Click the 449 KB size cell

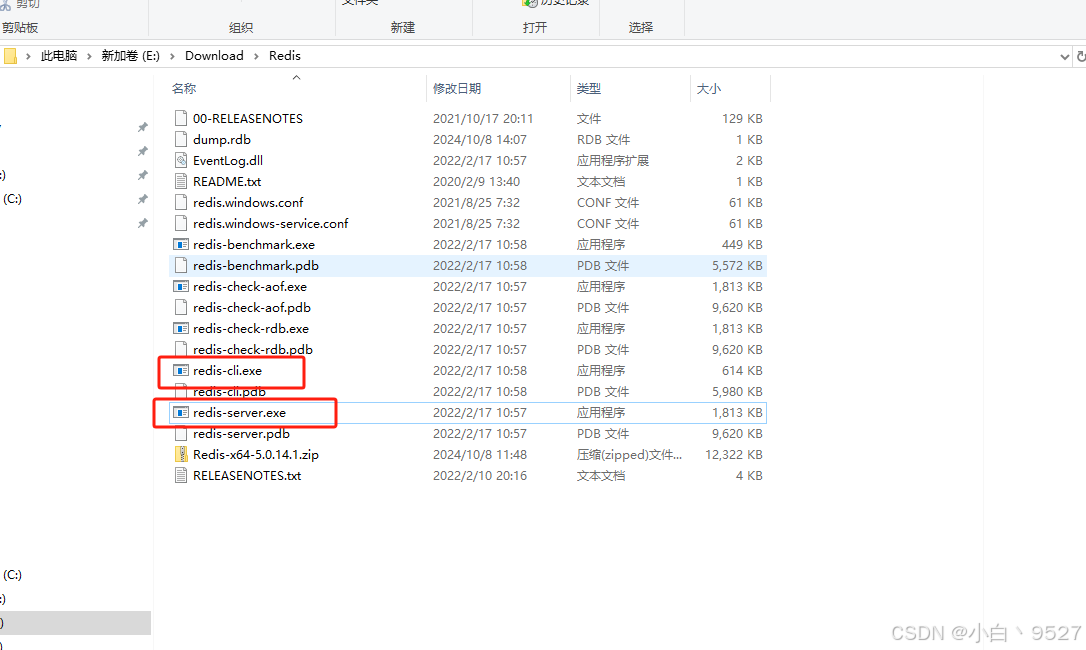(x=742, y=245)
